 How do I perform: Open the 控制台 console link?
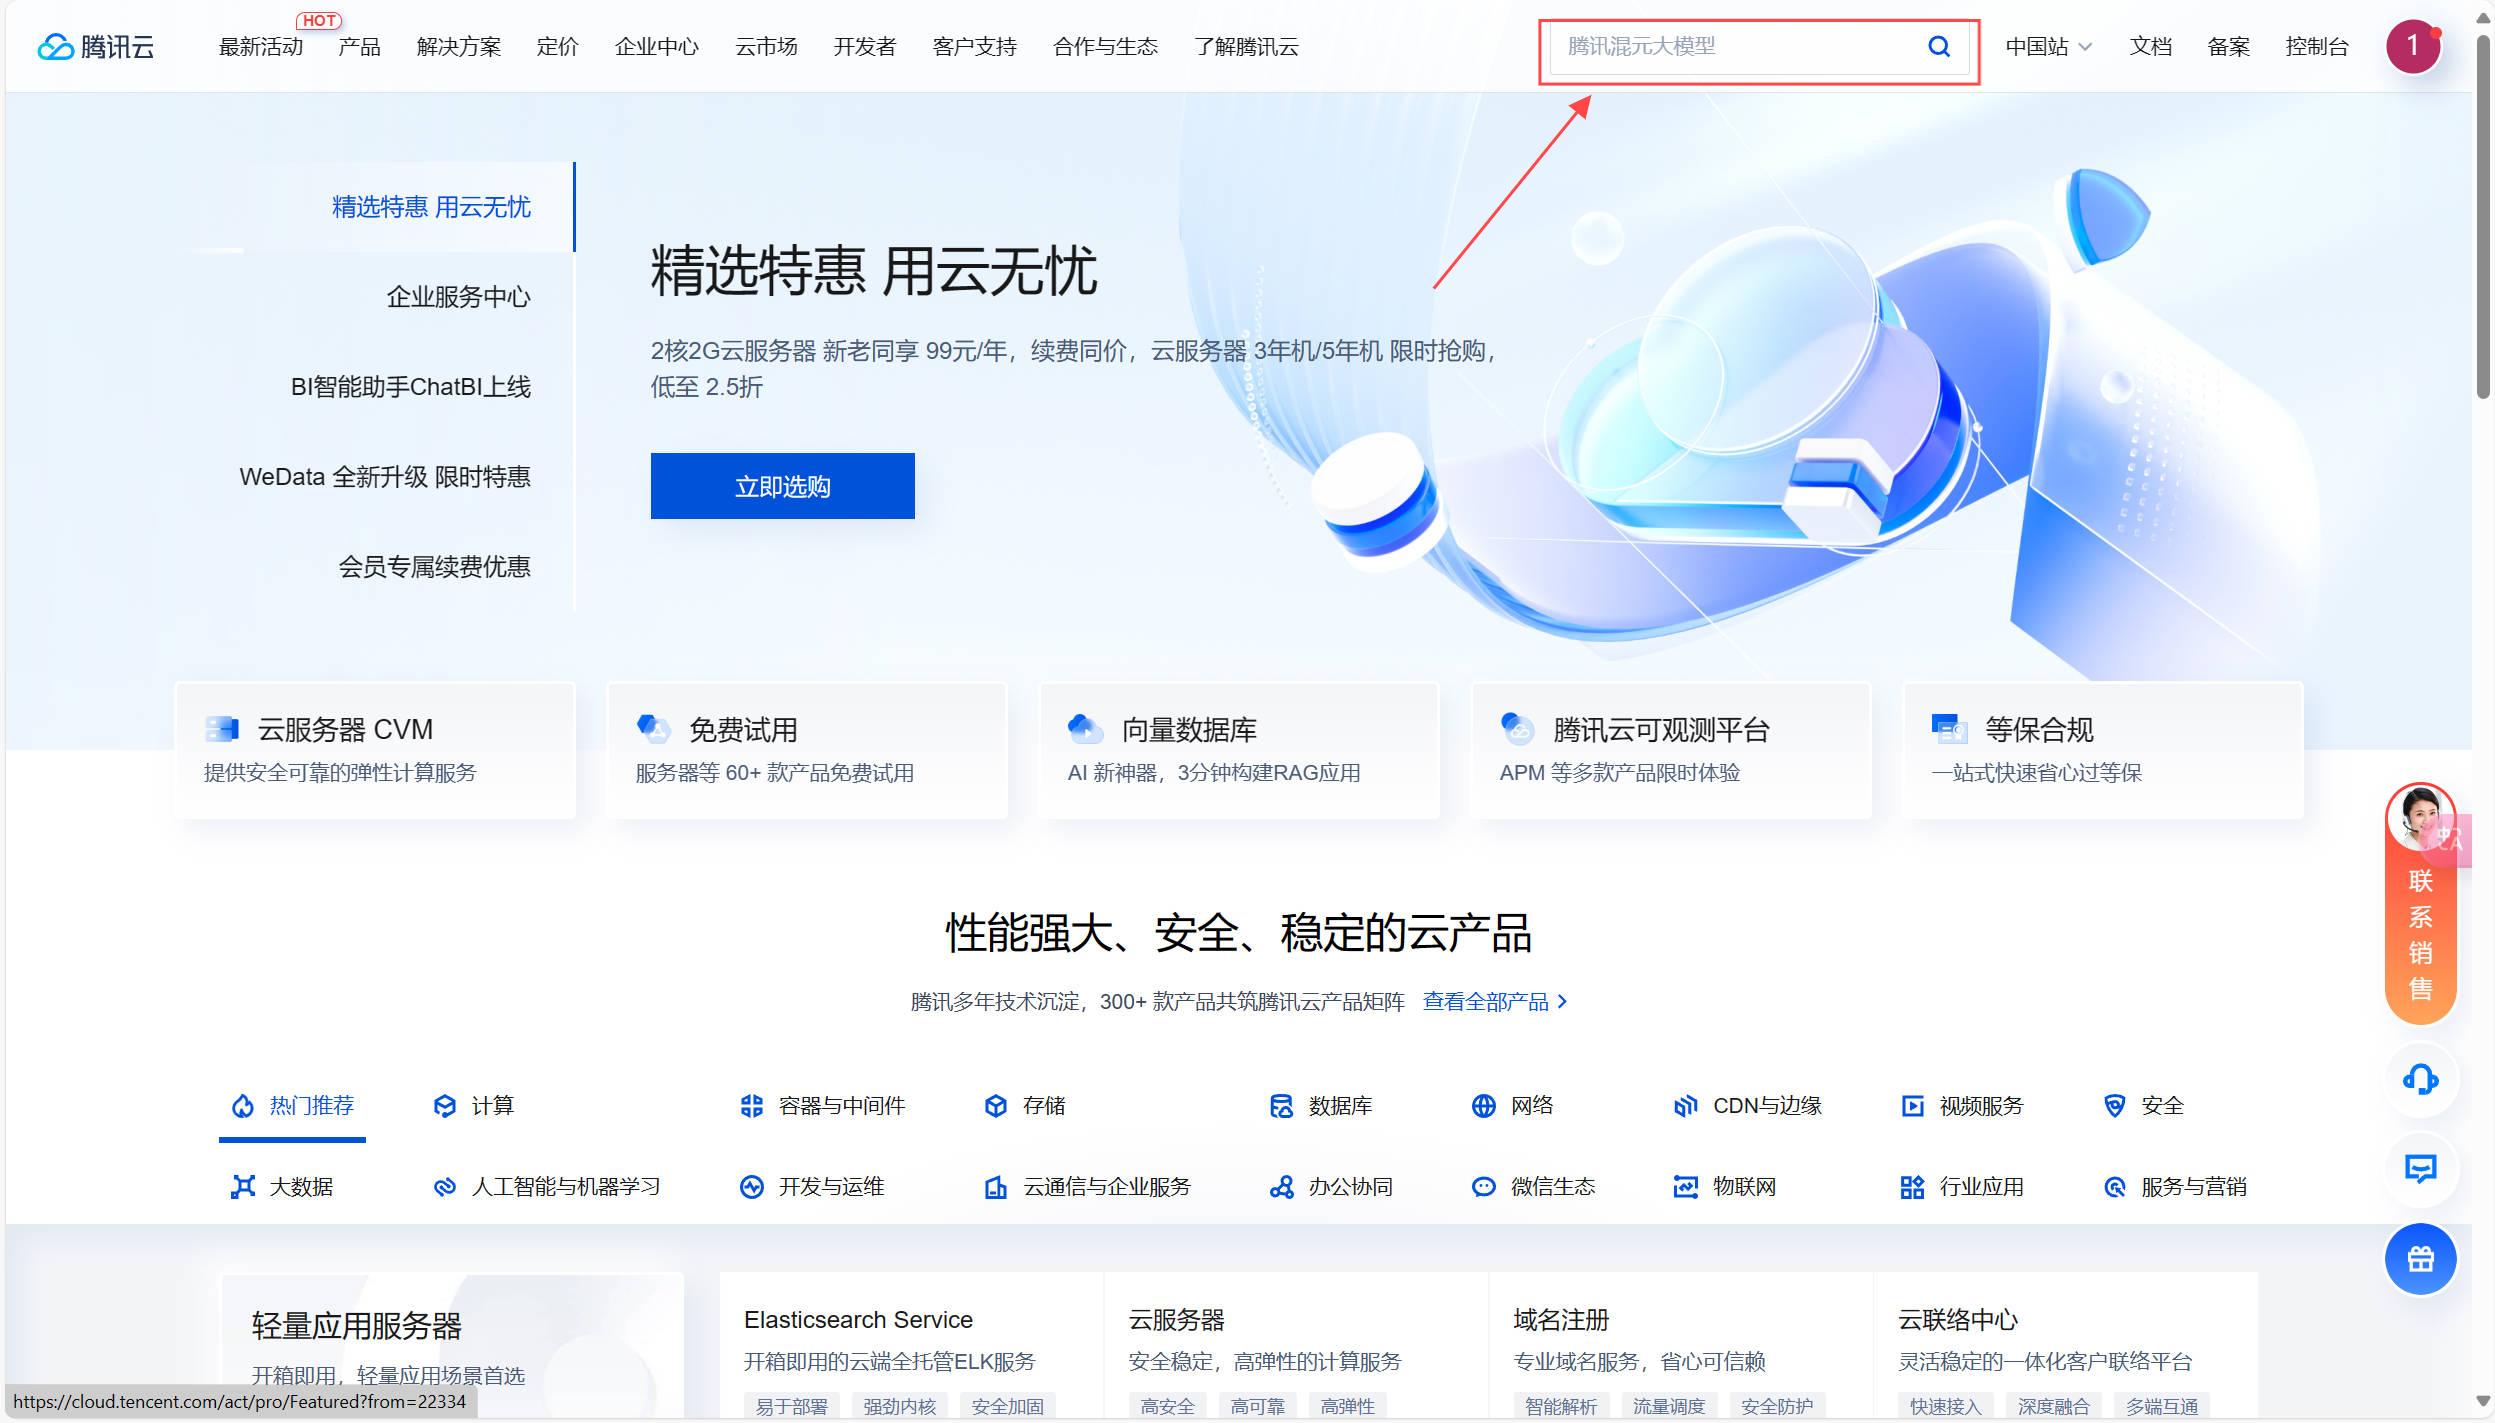pyautogui.click(x=2316, y=46)
